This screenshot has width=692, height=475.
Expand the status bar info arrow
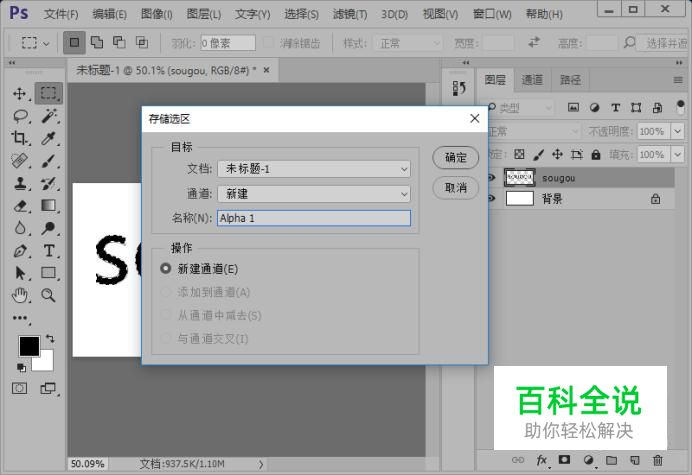point(261,464)
